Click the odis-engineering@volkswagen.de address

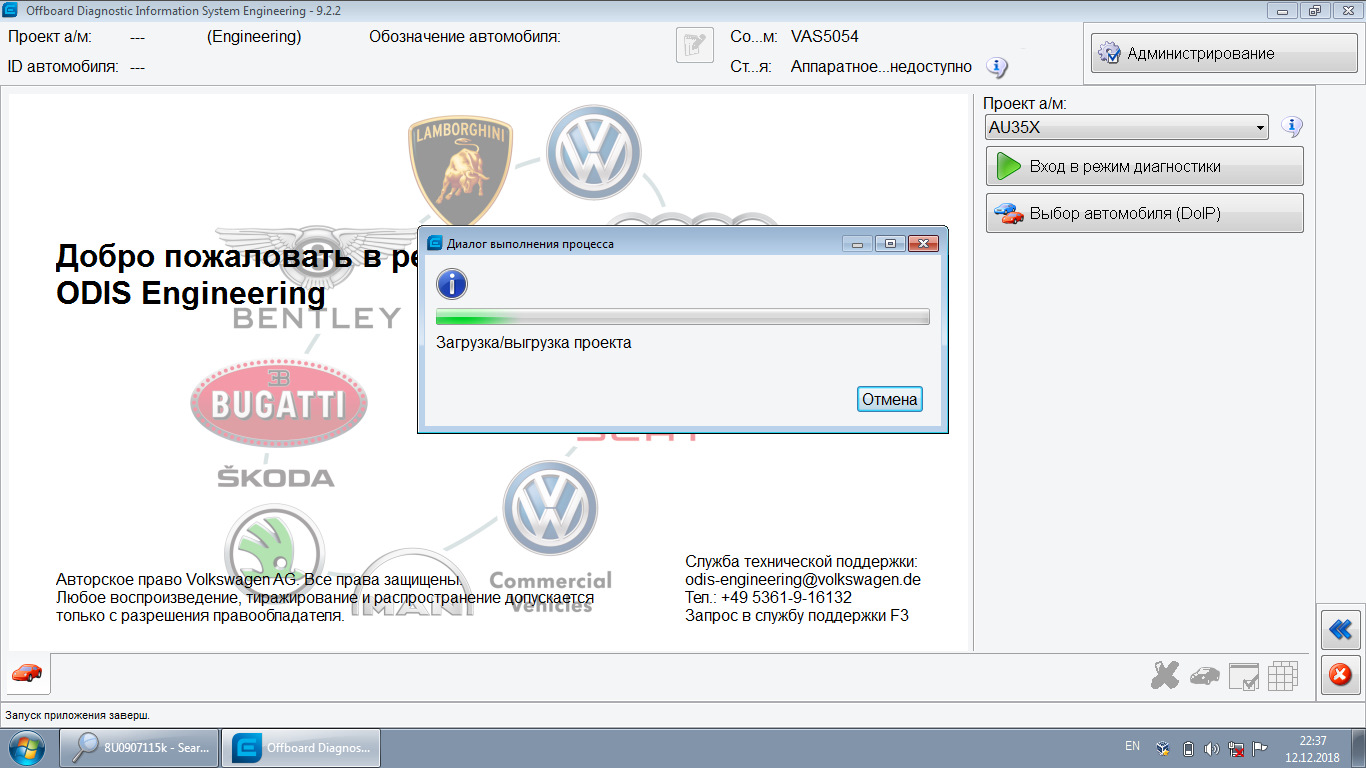(x=803, y=579)
